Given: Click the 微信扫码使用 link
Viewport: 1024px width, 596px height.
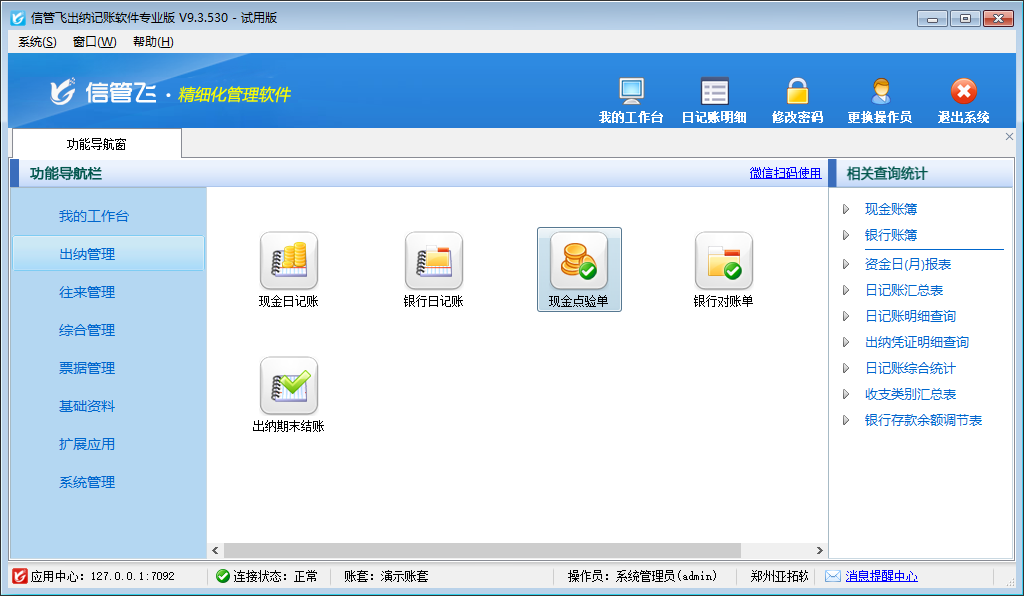Looking at the screenshot, I should click(785, 173).
